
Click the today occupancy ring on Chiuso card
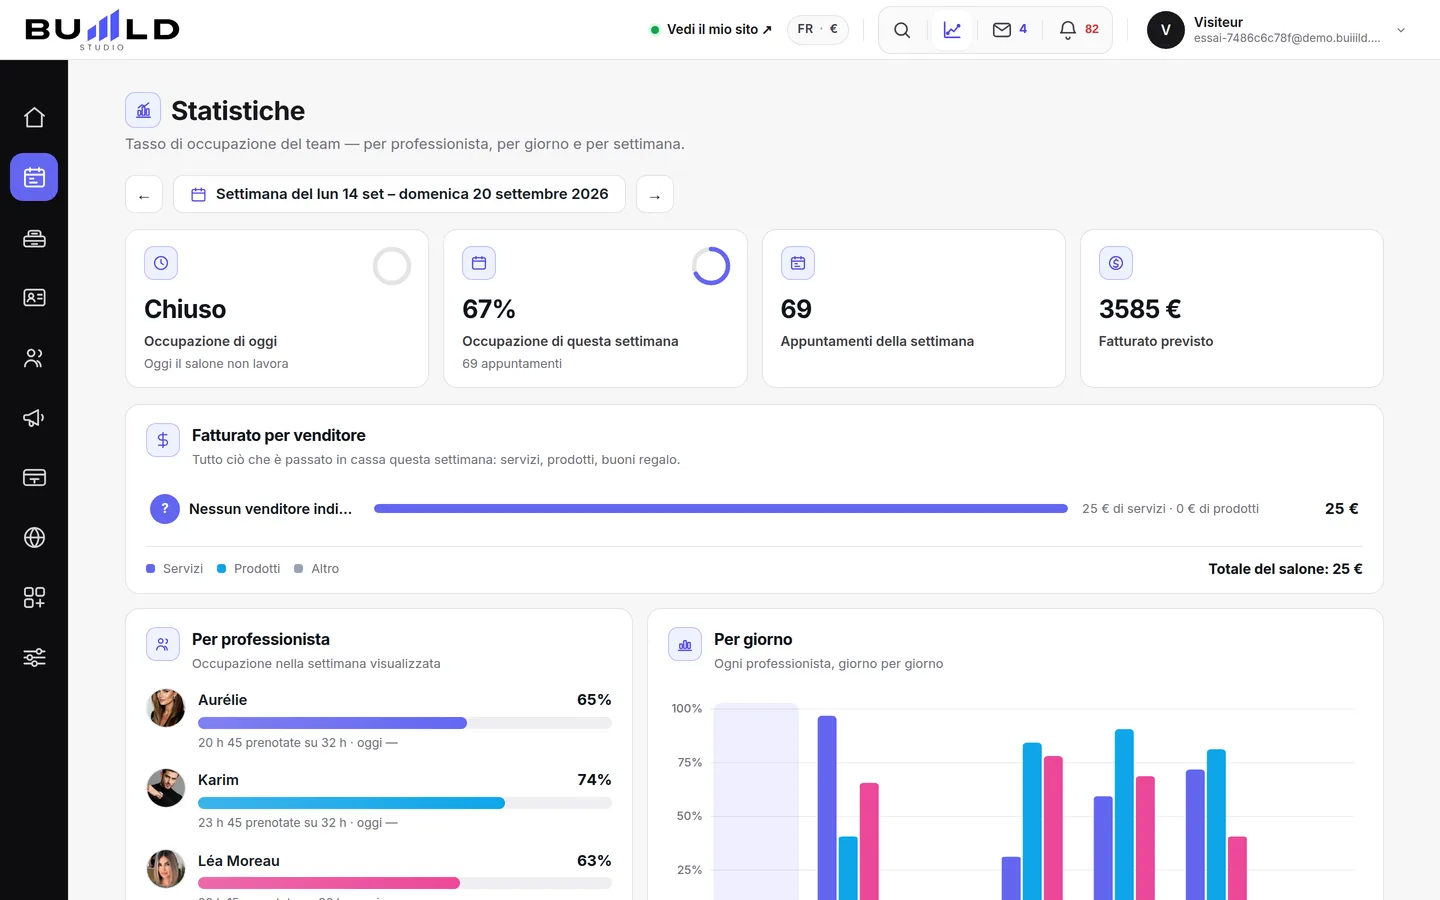coord(392,266)
